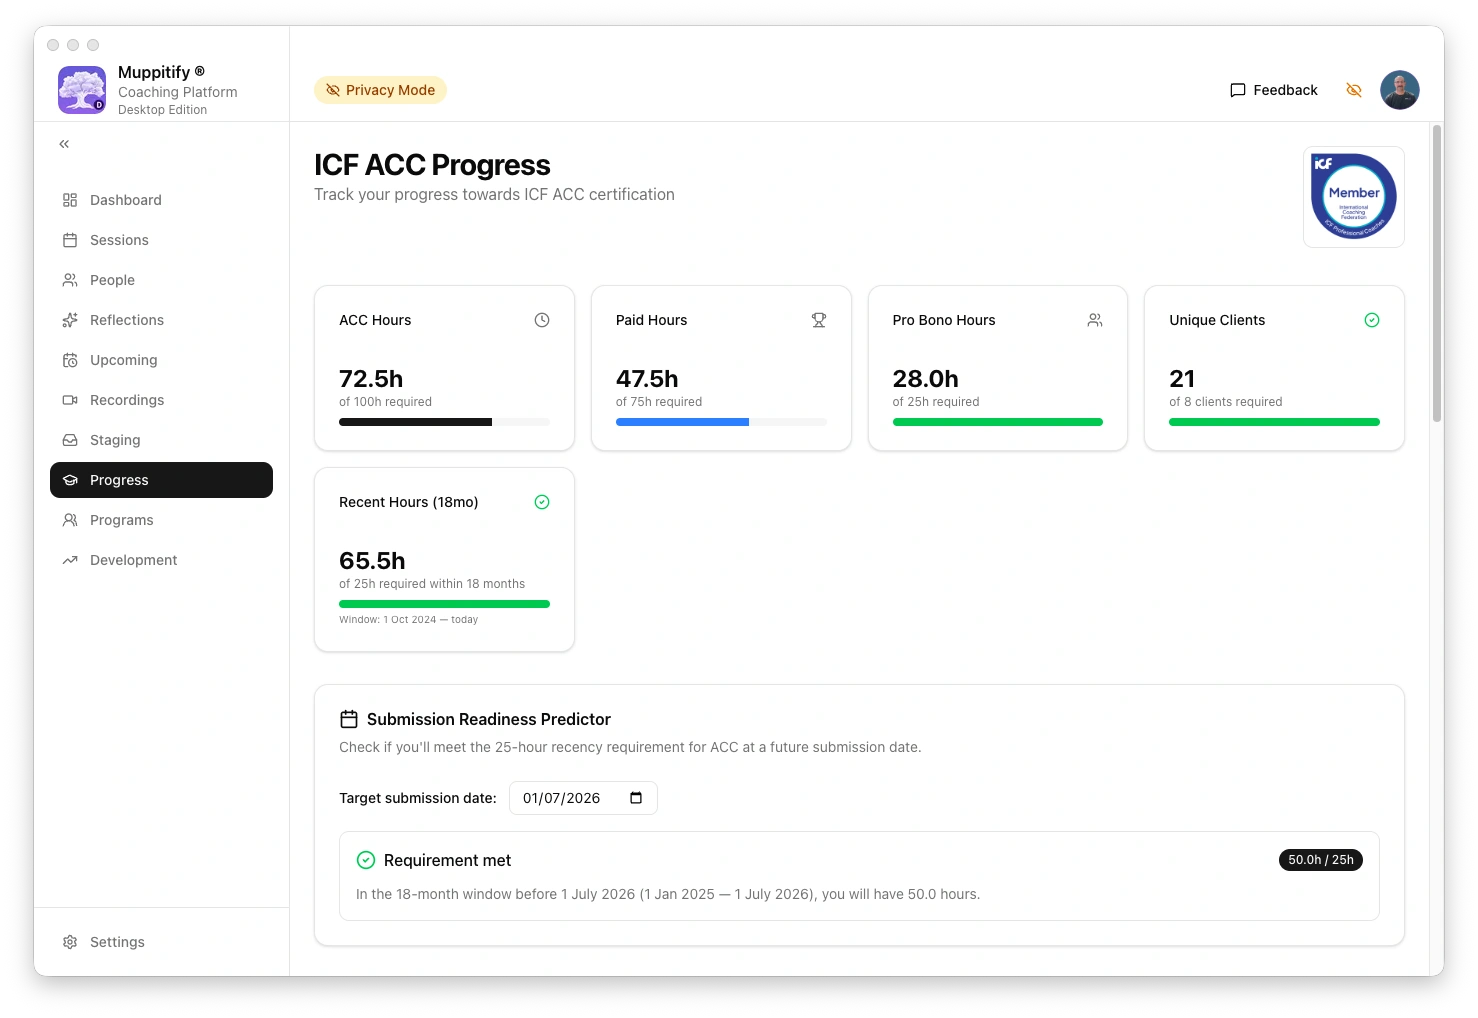Viewport: 1478px width, 1018px height.
Task: Open the profile avatar menu
Action: (1400, 90)
